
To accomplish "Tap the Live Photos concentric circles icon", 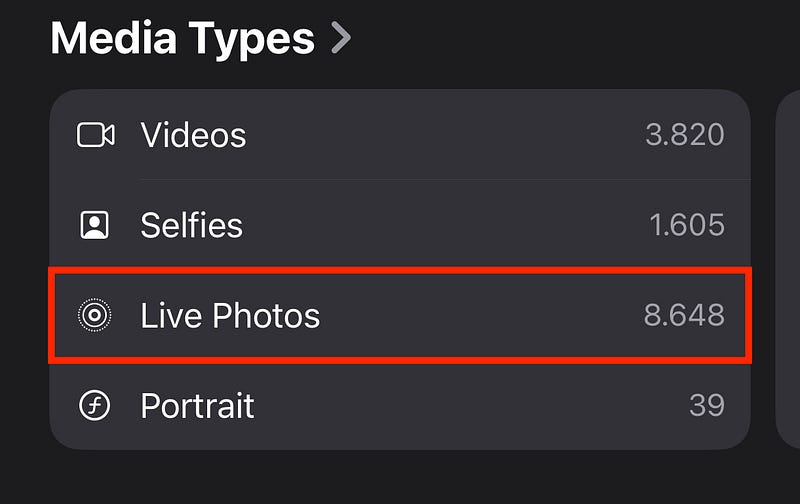I will coord(95,316).
